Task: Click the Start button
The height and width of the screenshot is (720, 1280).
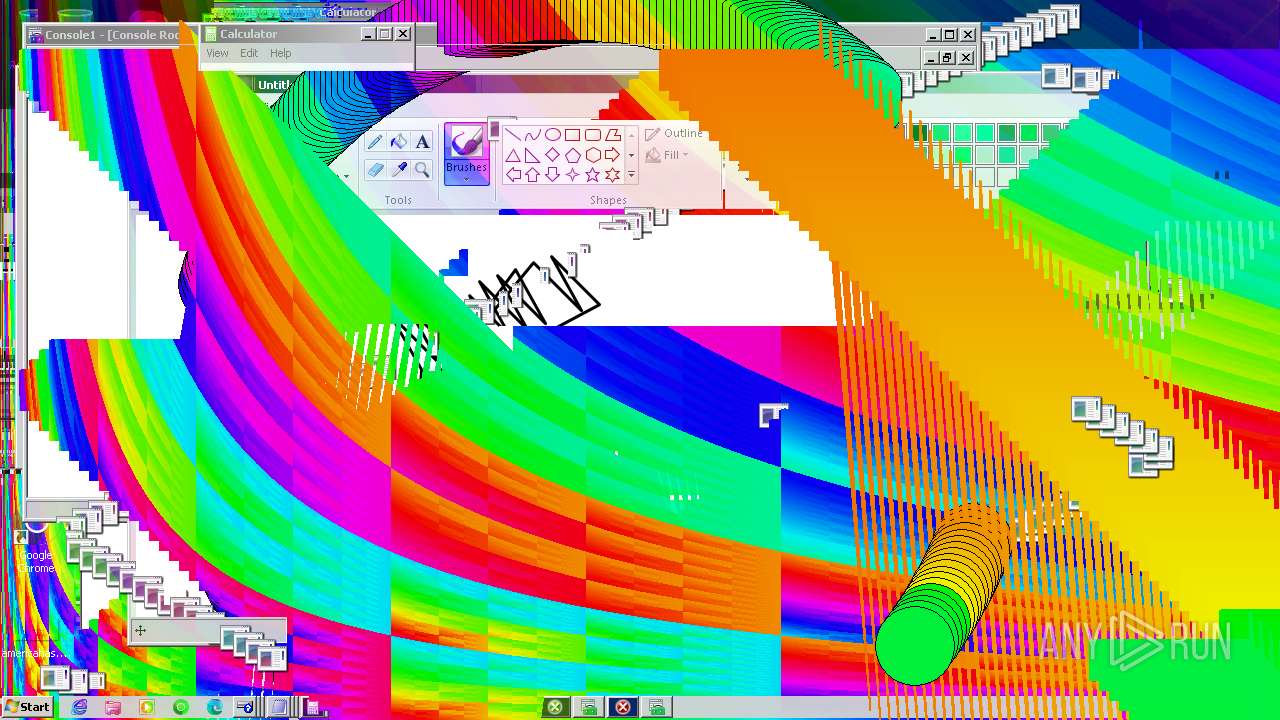Action: tap(27, 707)
